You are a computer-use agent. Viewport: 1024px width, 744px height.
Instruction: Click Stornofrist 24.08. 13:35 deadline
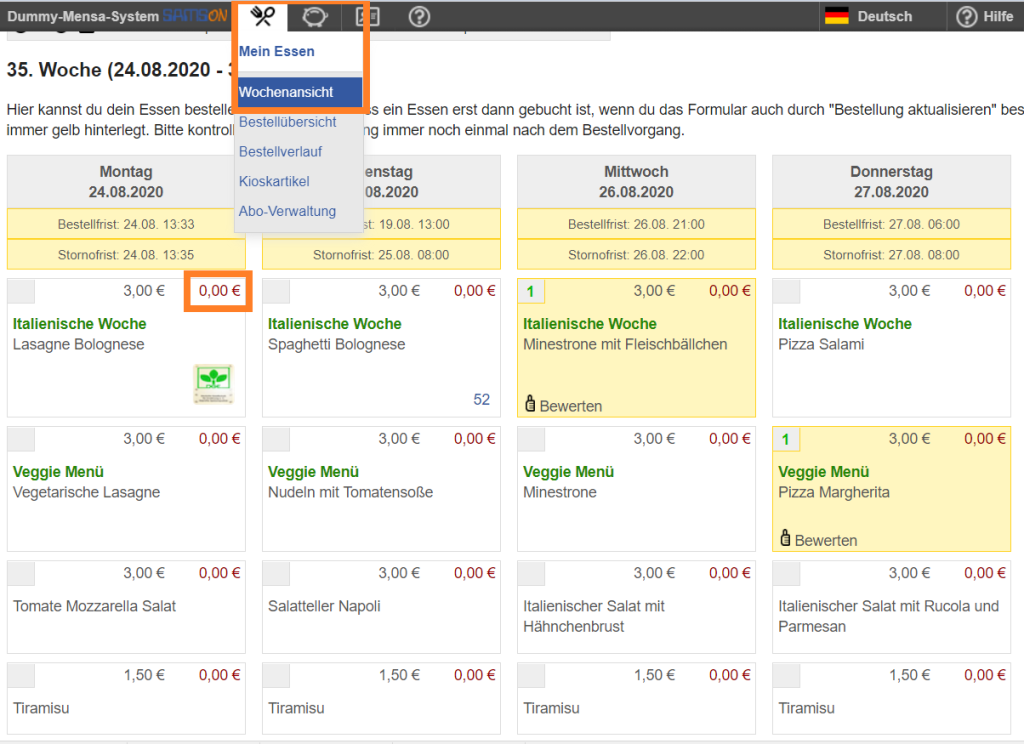coord(126,255)
